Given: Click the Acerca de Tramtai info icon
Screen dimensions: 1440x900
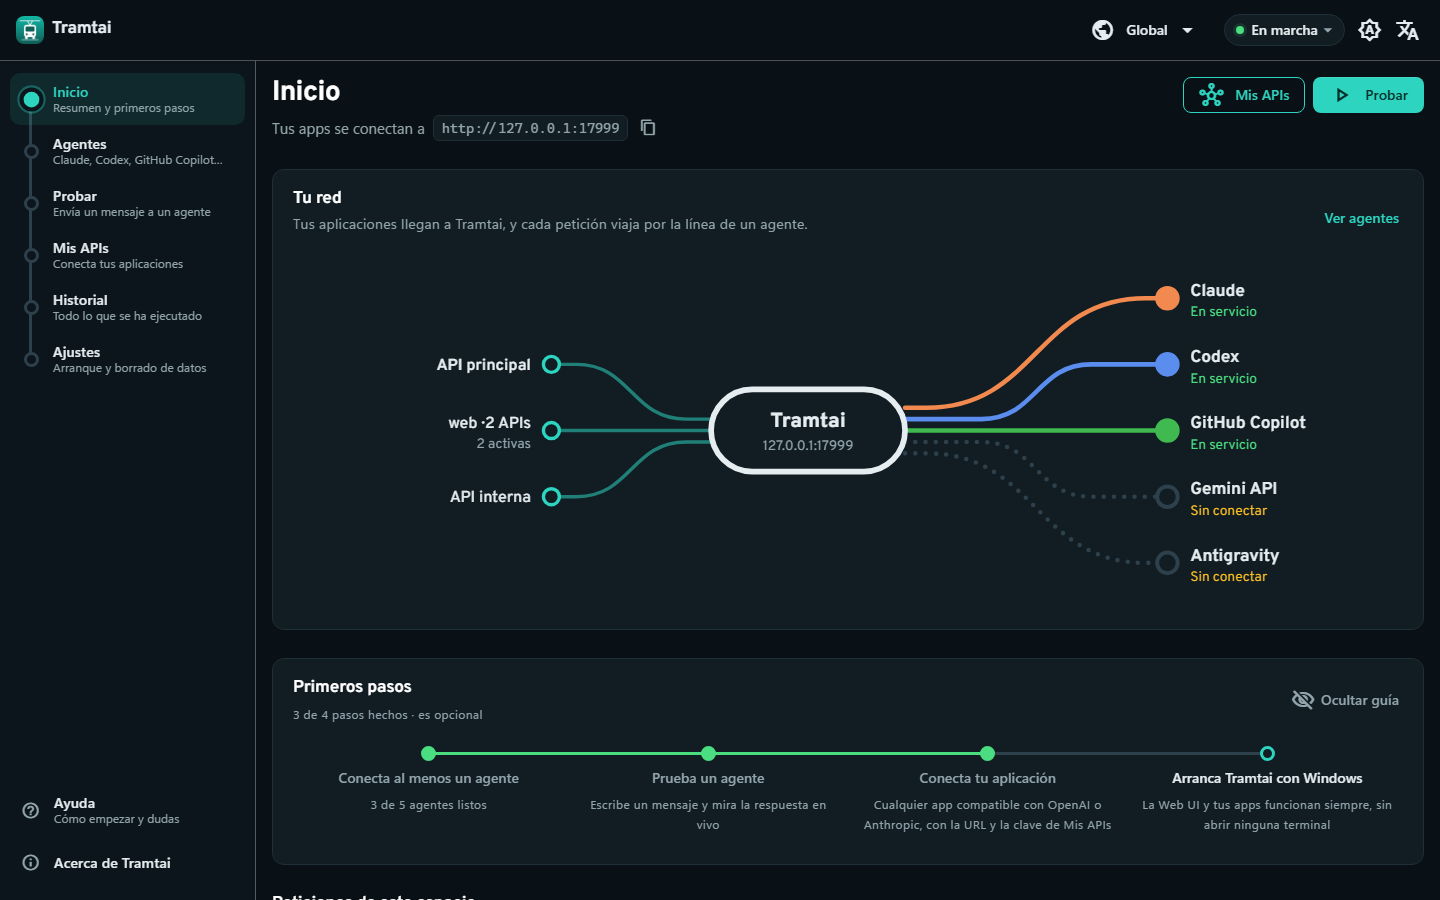Looking at the screenshot, I should pos(31,862).
